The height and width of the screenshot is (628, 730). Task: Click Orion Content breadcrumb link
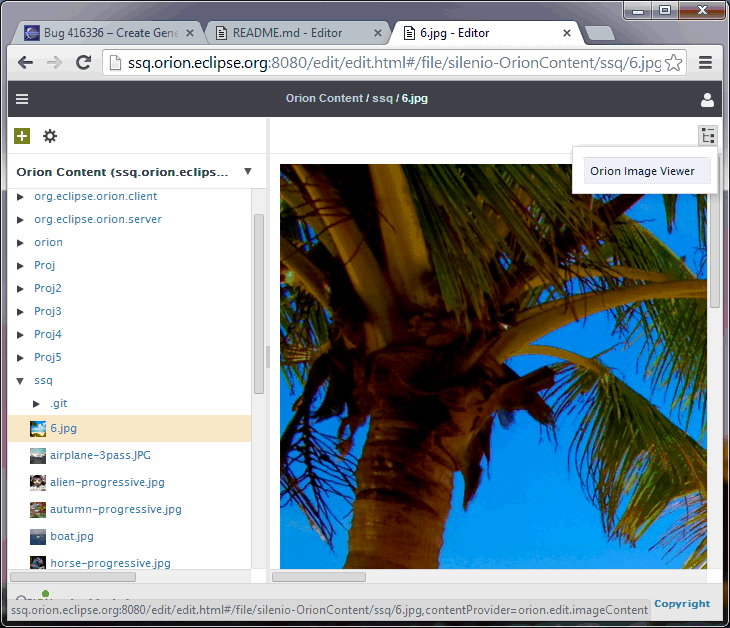coord(324,98)
